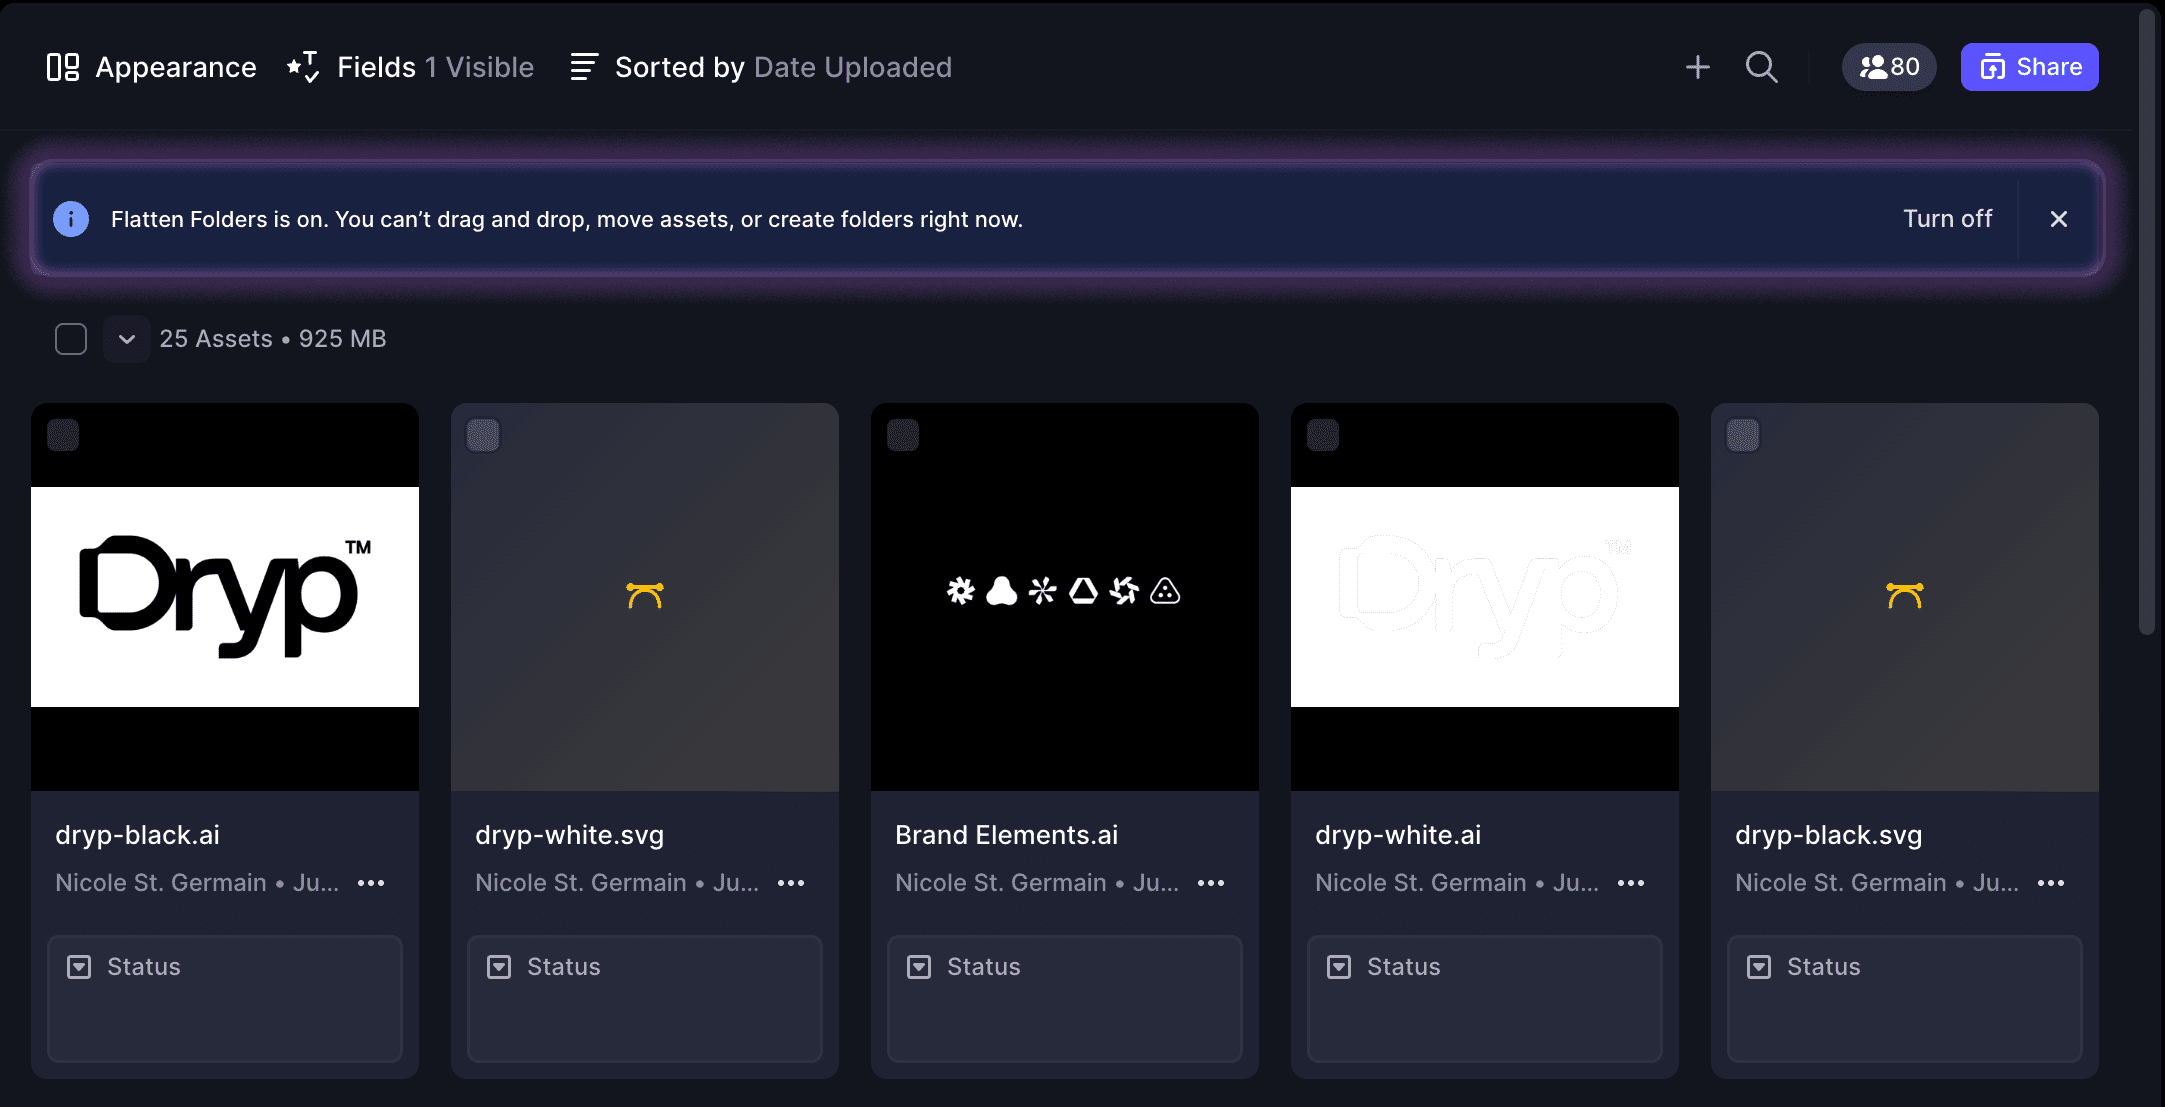This screenshot has width=2165, height=1107.
Task: Open more options for dryp-black.ai
Action: 371,883
